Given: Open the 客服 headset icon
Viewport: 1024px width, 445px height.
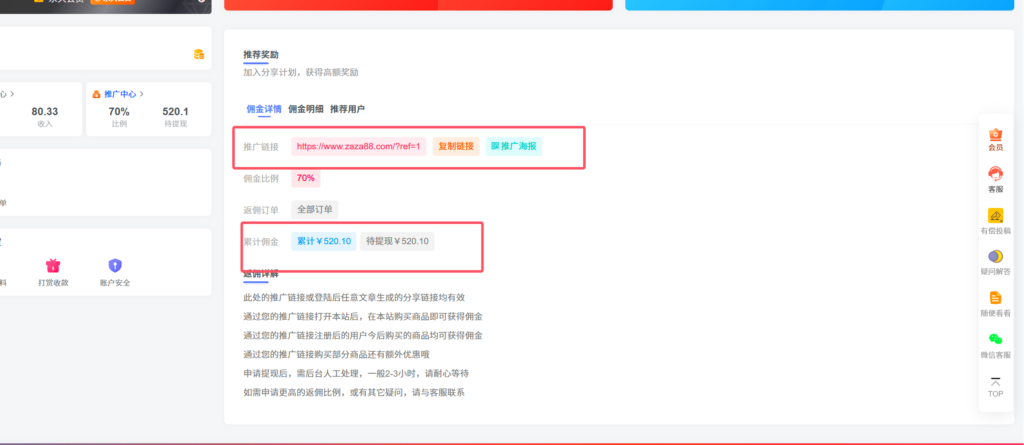Looking at the screenshot, I should tap(995, 174).
